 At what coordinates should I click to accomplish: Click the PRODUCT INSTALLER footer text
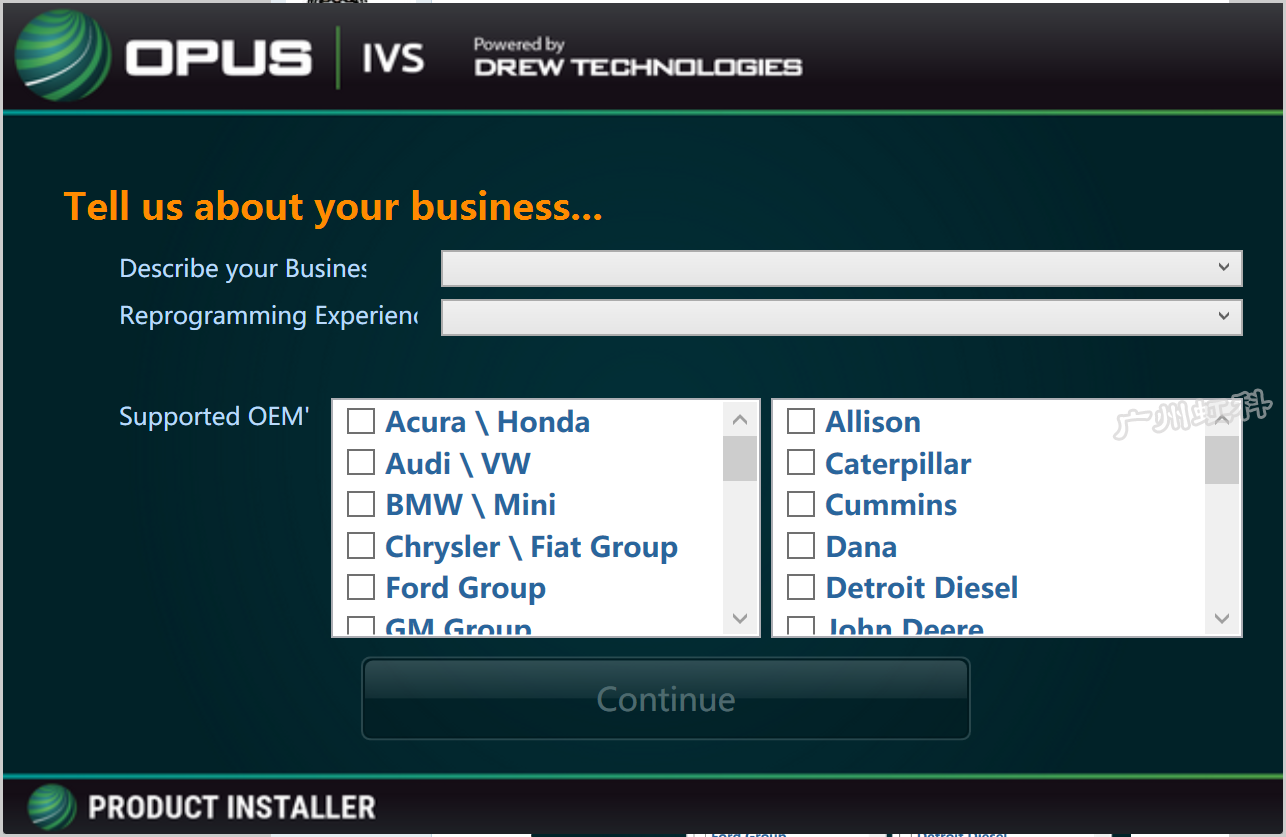232,808
